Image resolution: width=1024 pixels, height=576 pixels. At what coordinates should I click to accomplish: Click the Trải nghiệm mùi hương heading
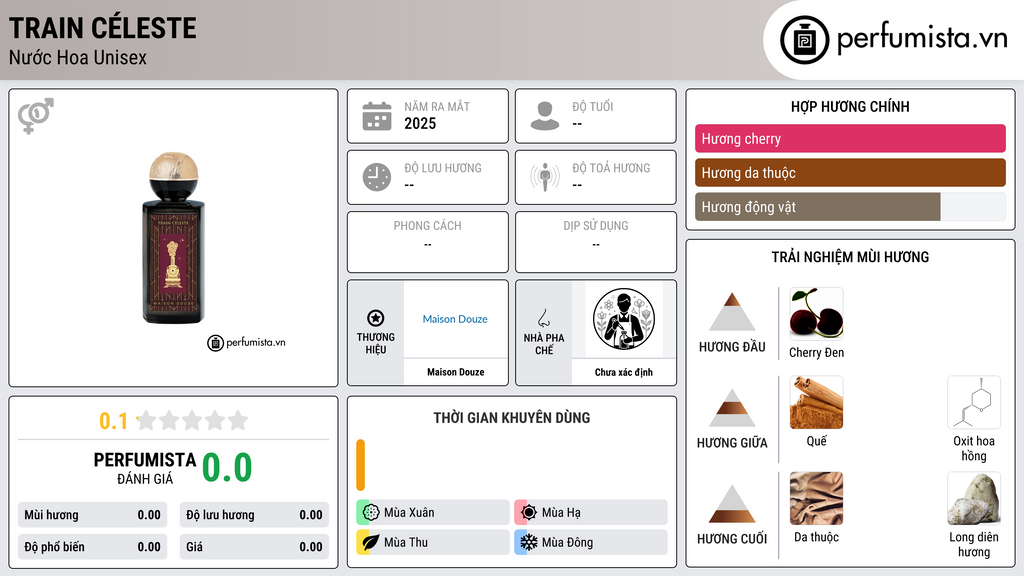[x=850, y=257]
